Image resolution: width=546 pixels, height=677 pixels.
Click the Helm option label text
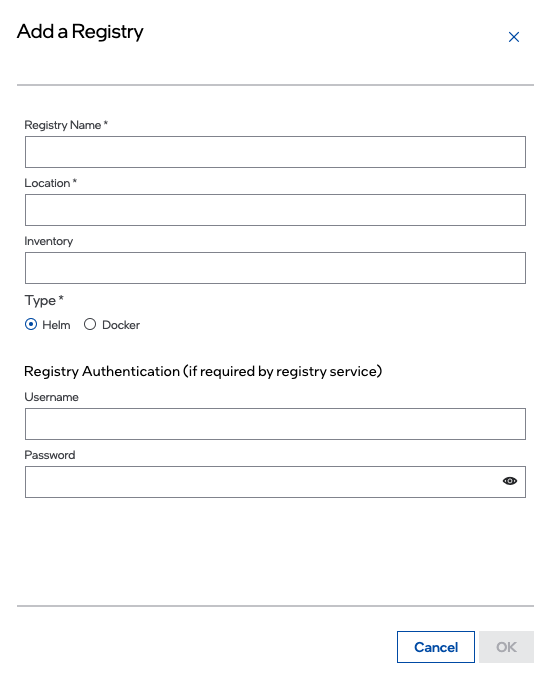[x=56, y=325]
